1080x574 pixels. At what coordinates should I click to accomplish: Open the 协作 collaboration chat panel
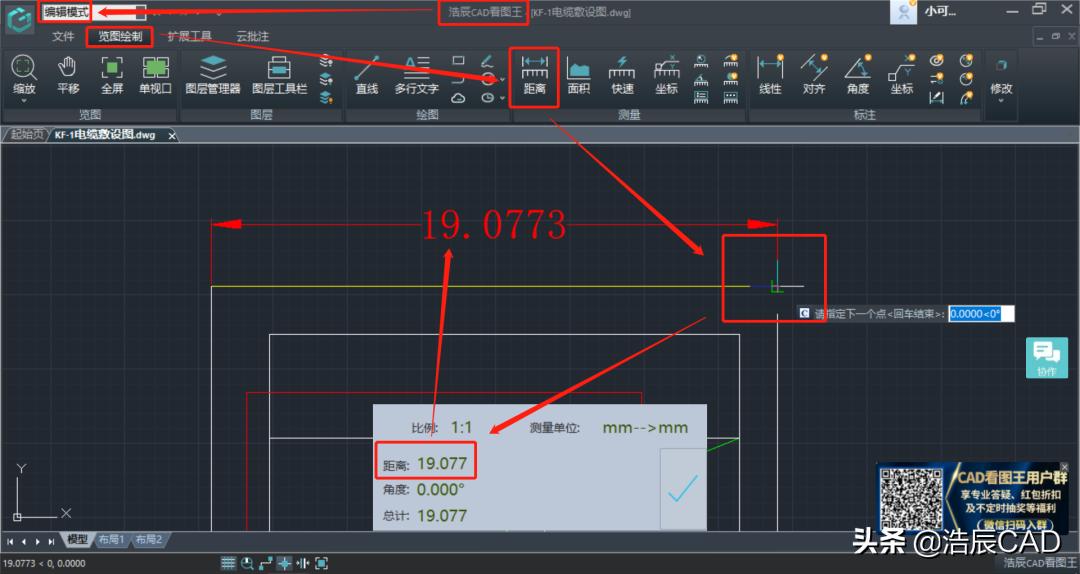point(1046,358)
